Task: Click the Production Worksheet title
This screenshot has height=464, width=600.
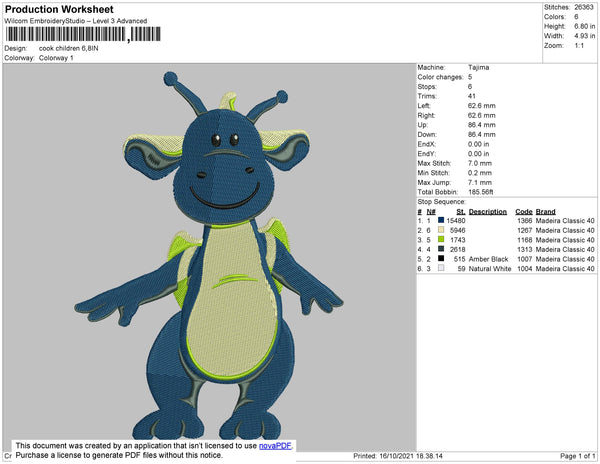Action: coord(59,9)
